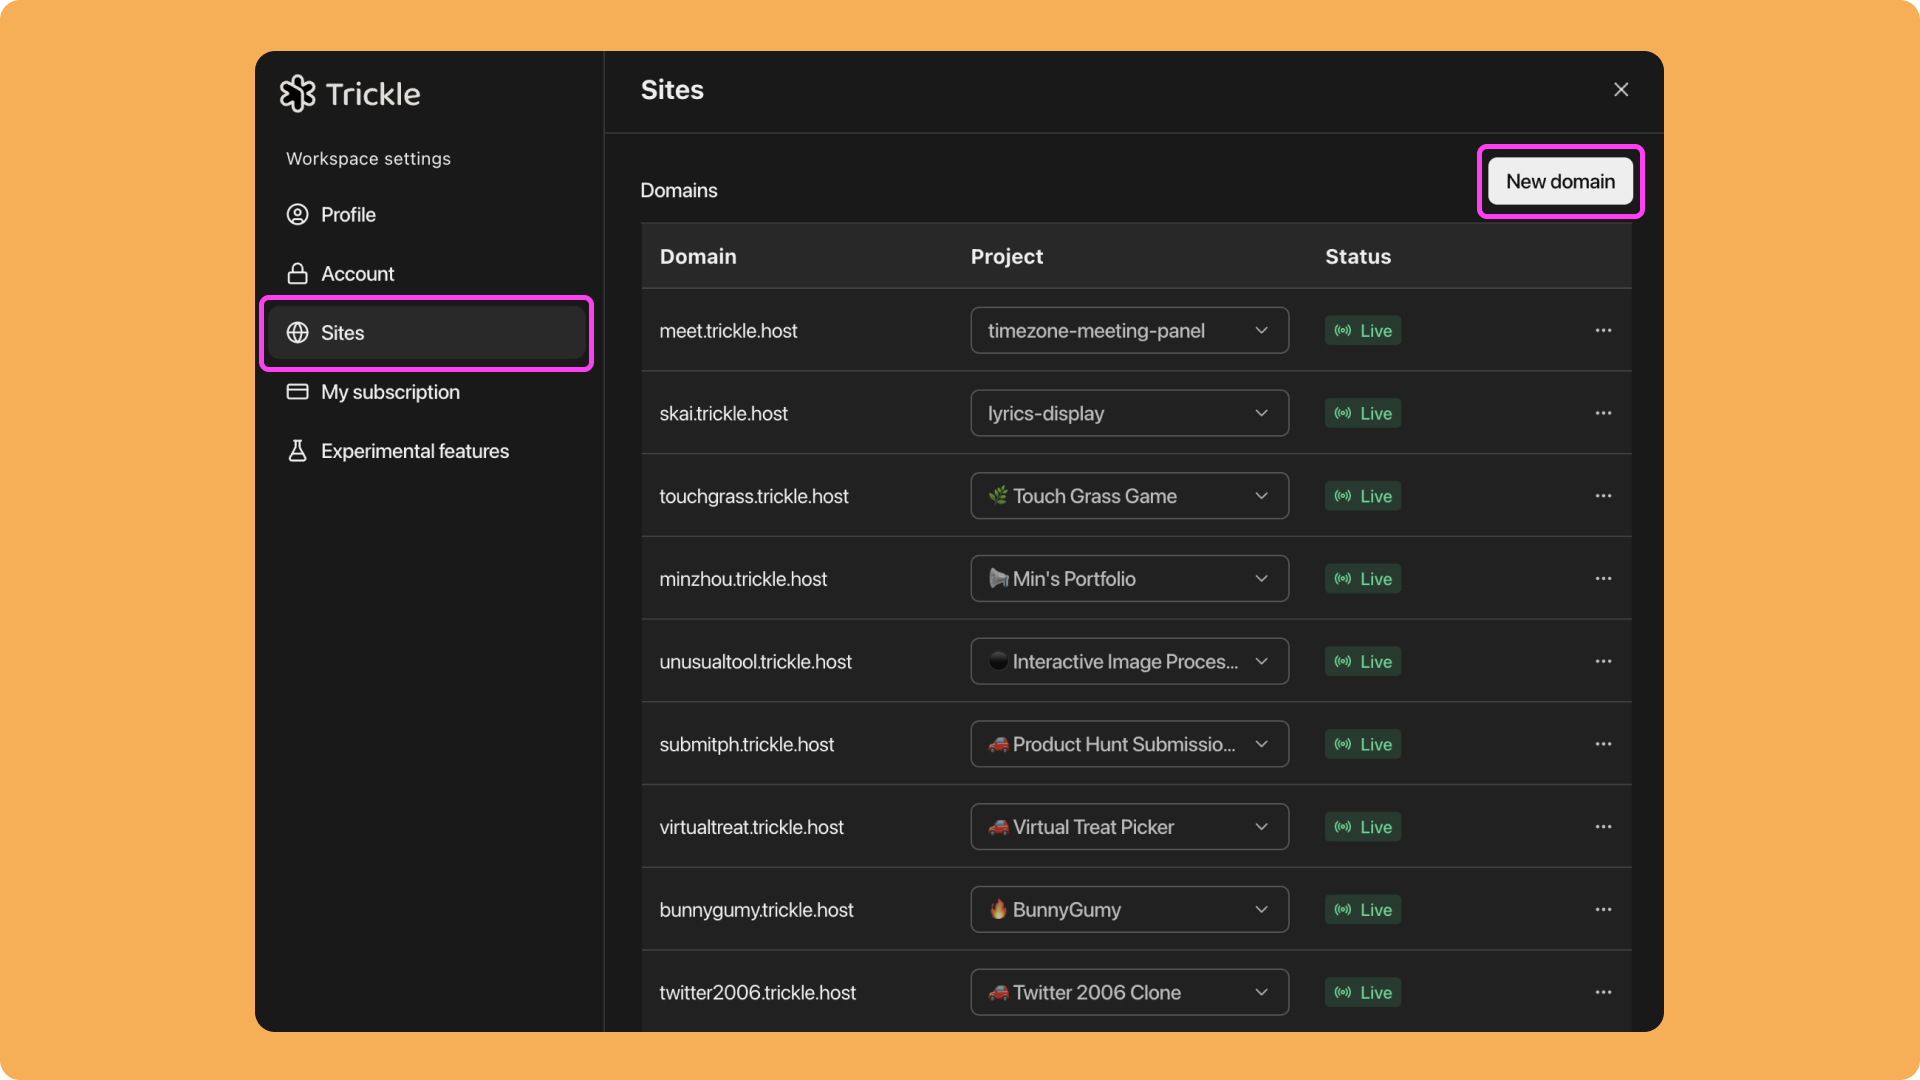Switch to the Account settings section
This screenshot has width=1920, height=1080.
coord(356,273)
